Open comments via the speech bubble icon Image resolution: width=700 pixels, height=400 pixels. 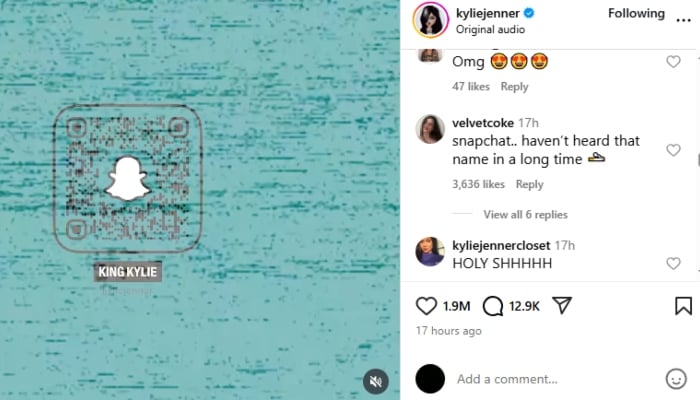pyautogui.click(x=493, y=306)
